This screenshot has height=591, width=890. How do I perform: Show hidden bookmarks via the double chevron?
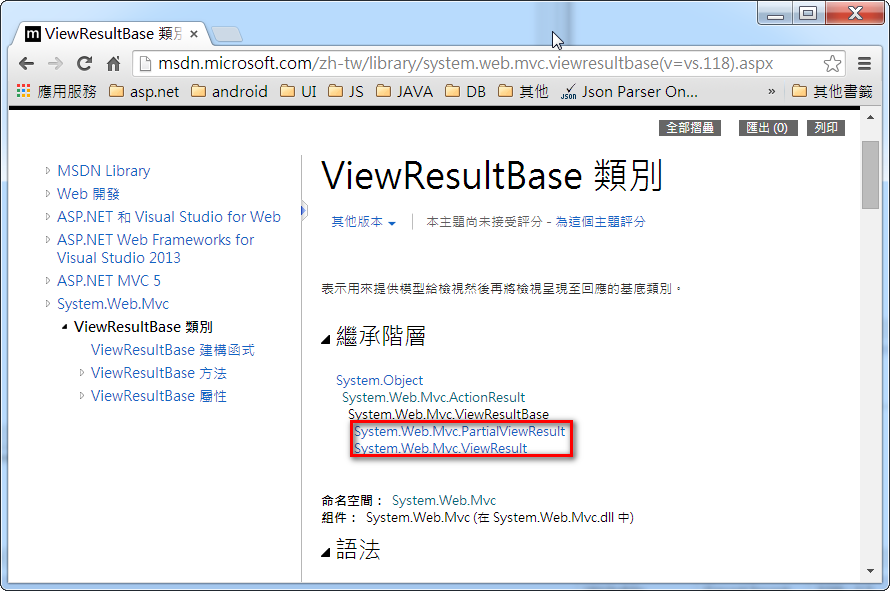771,91
